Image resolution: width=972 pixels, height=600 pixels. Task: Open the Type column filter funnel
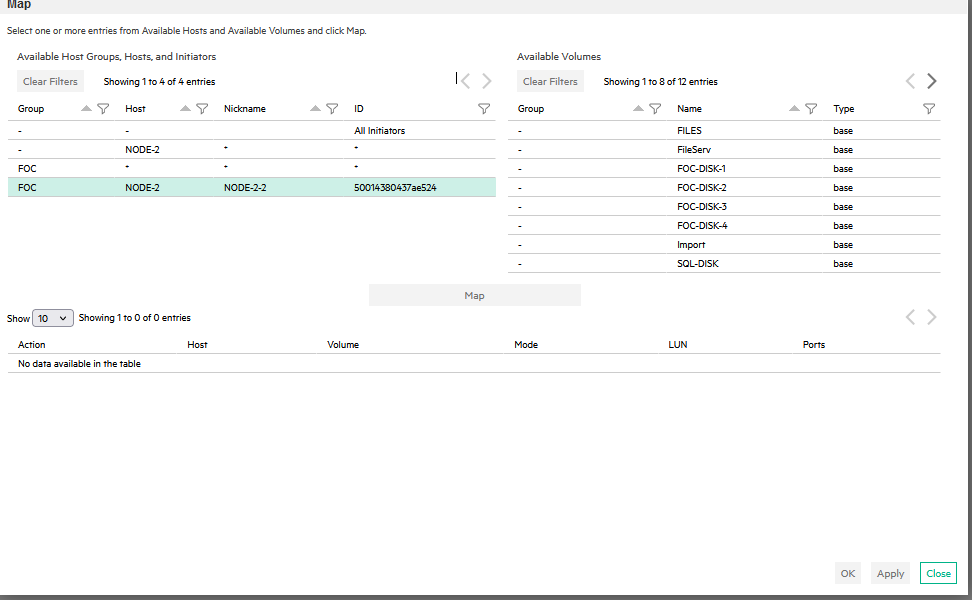[929, 108]
